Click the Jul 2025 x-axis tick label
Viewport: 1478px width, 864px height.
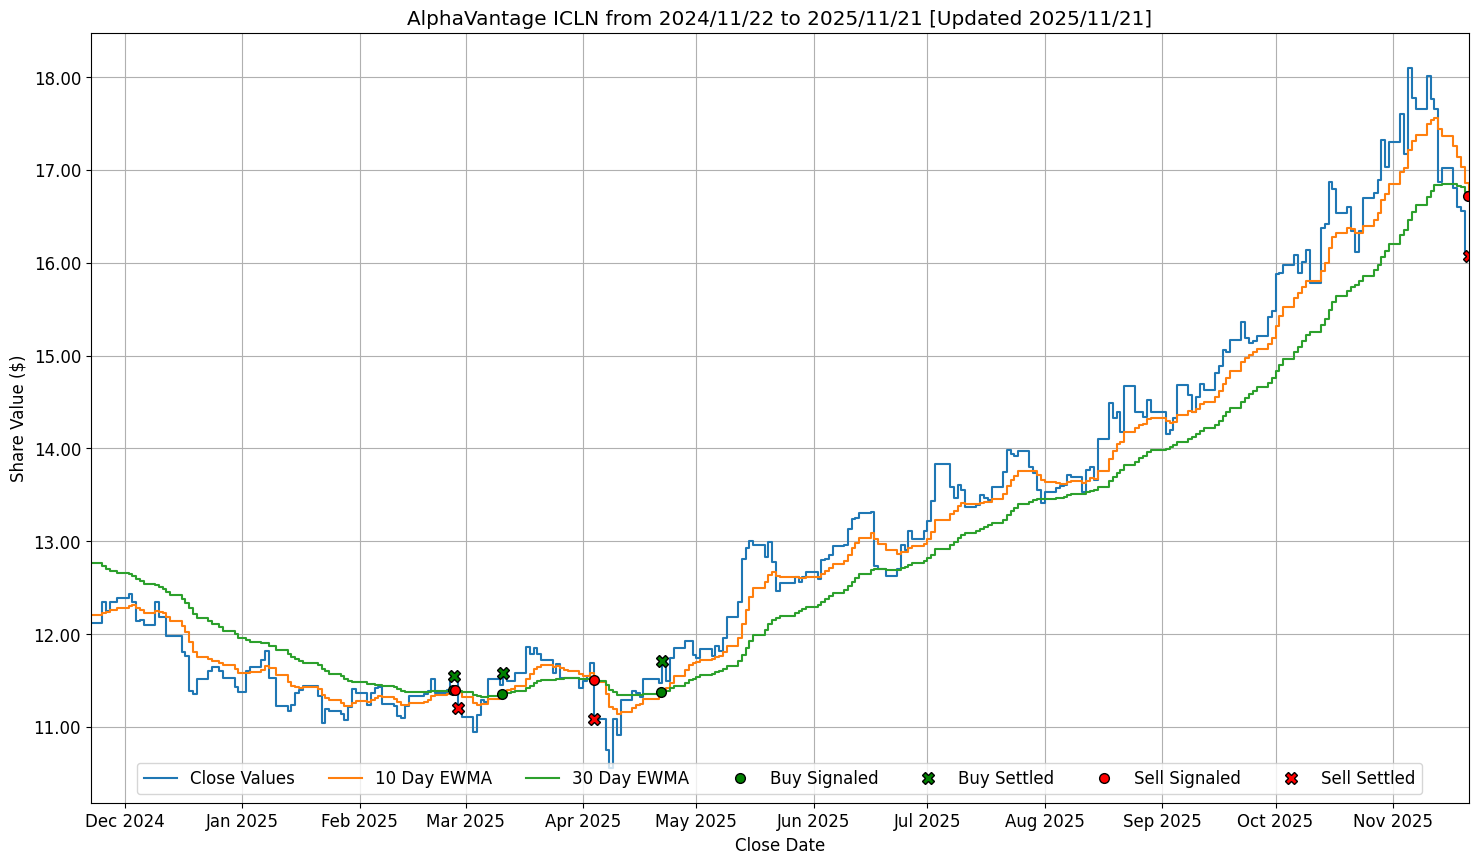(926, 821)
